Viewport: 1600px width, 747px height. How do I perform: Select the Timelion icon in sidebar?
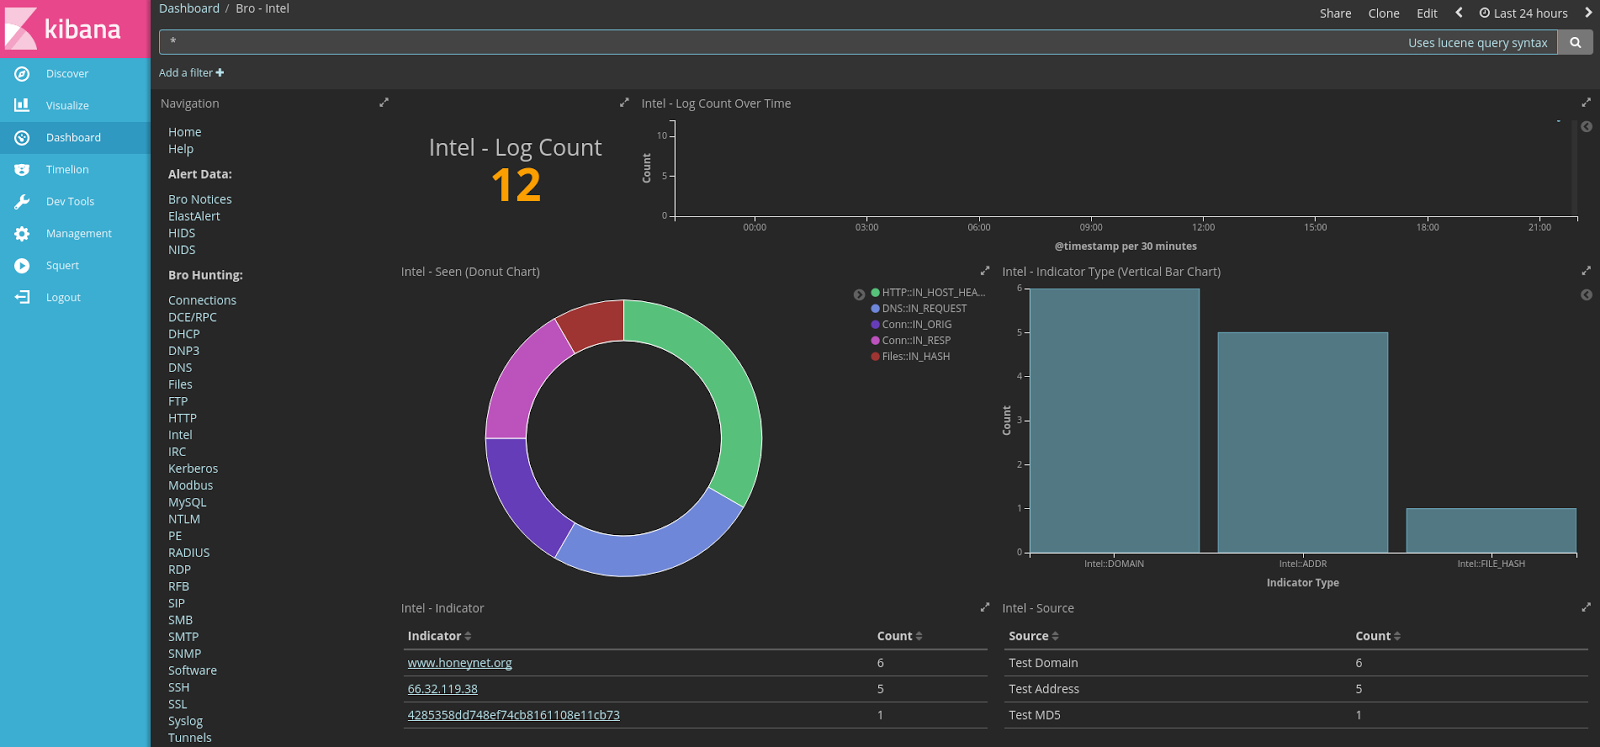coord(22,169)
